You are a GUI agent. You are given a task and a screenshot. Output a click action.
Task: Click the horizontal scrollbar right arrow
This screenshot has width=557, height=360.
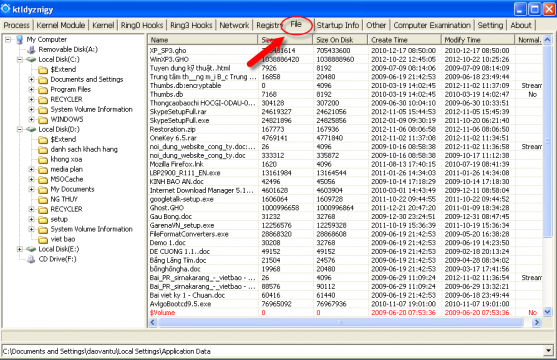tap(536, 322)
